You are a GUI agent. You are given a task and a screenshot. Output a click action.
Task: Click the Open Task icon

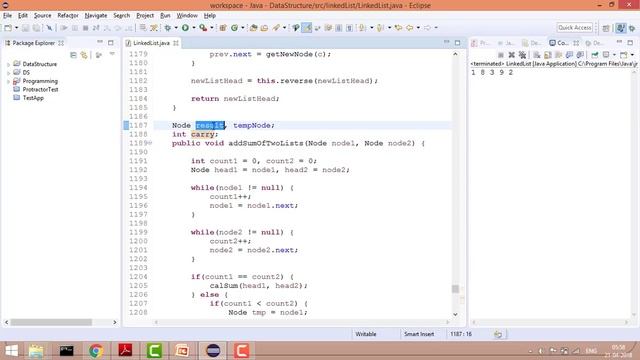pyautogui.click(x=264, y=28)
